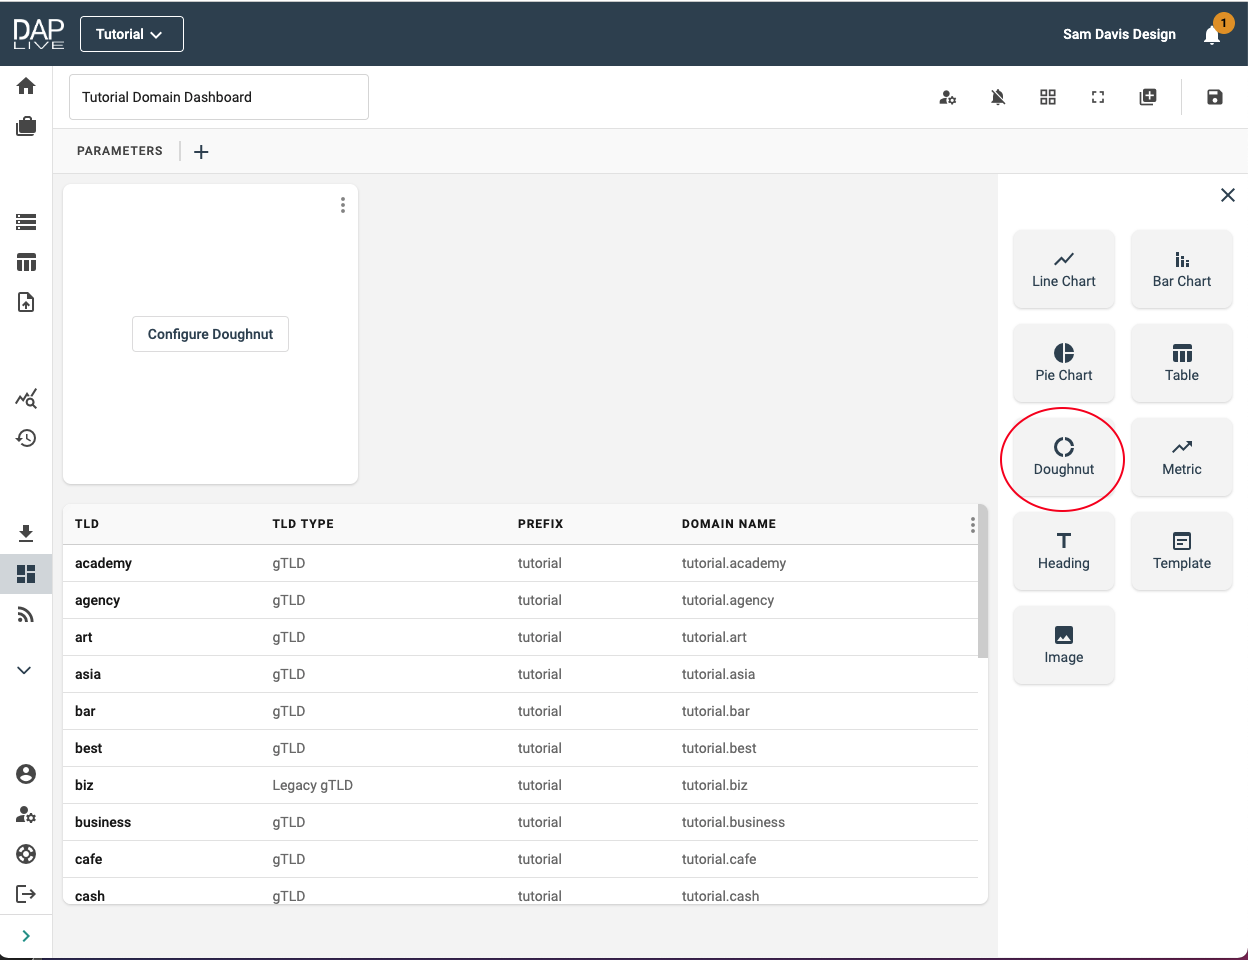1248x960 pixels.
Task: Add a Line Chart widget
Action: tap(1063, 269)
